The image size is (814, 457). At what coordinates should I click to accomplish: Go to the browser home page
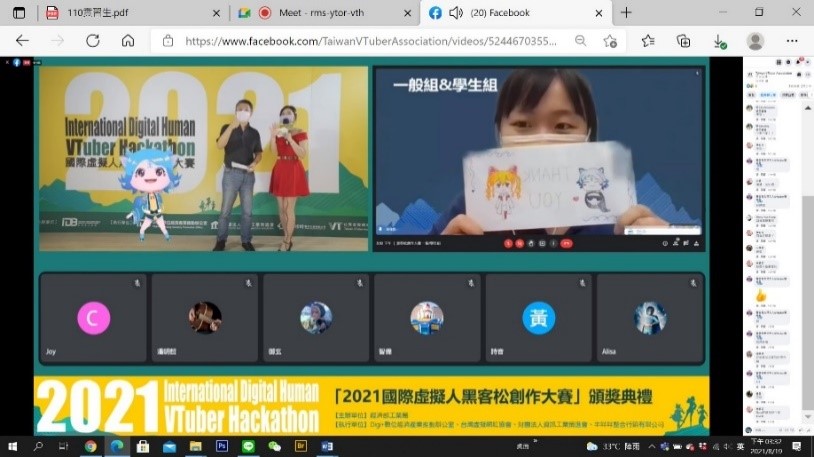tap(128, 41)
